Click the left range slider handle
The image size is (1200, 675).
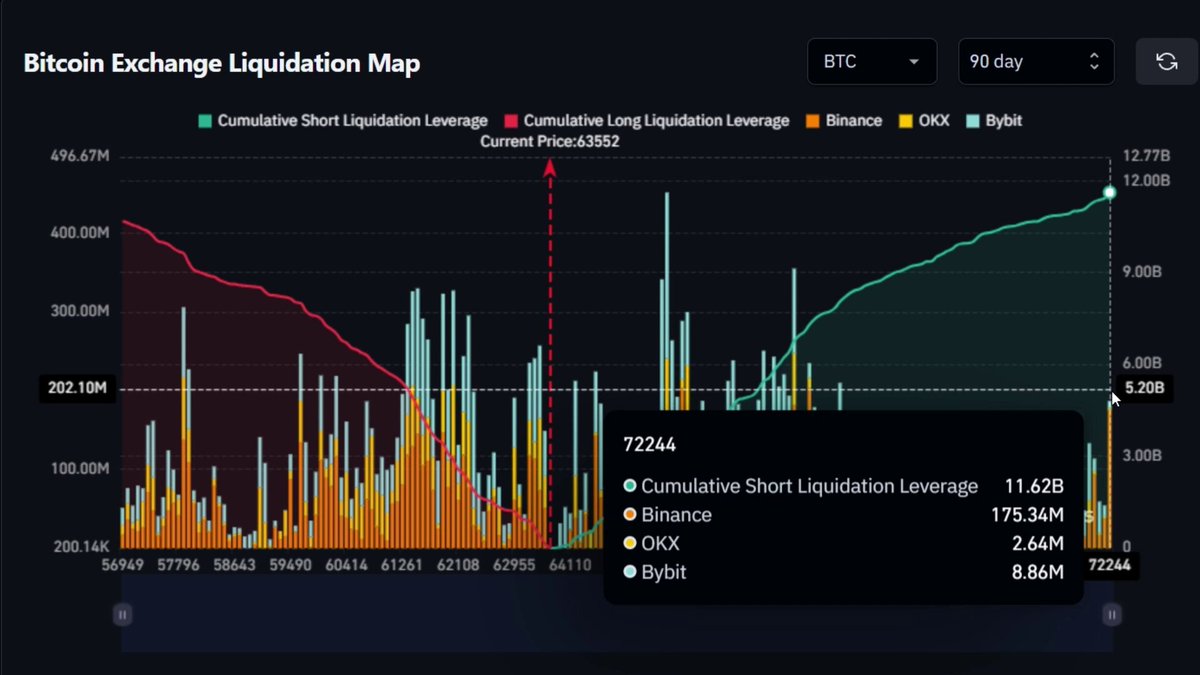122,615
